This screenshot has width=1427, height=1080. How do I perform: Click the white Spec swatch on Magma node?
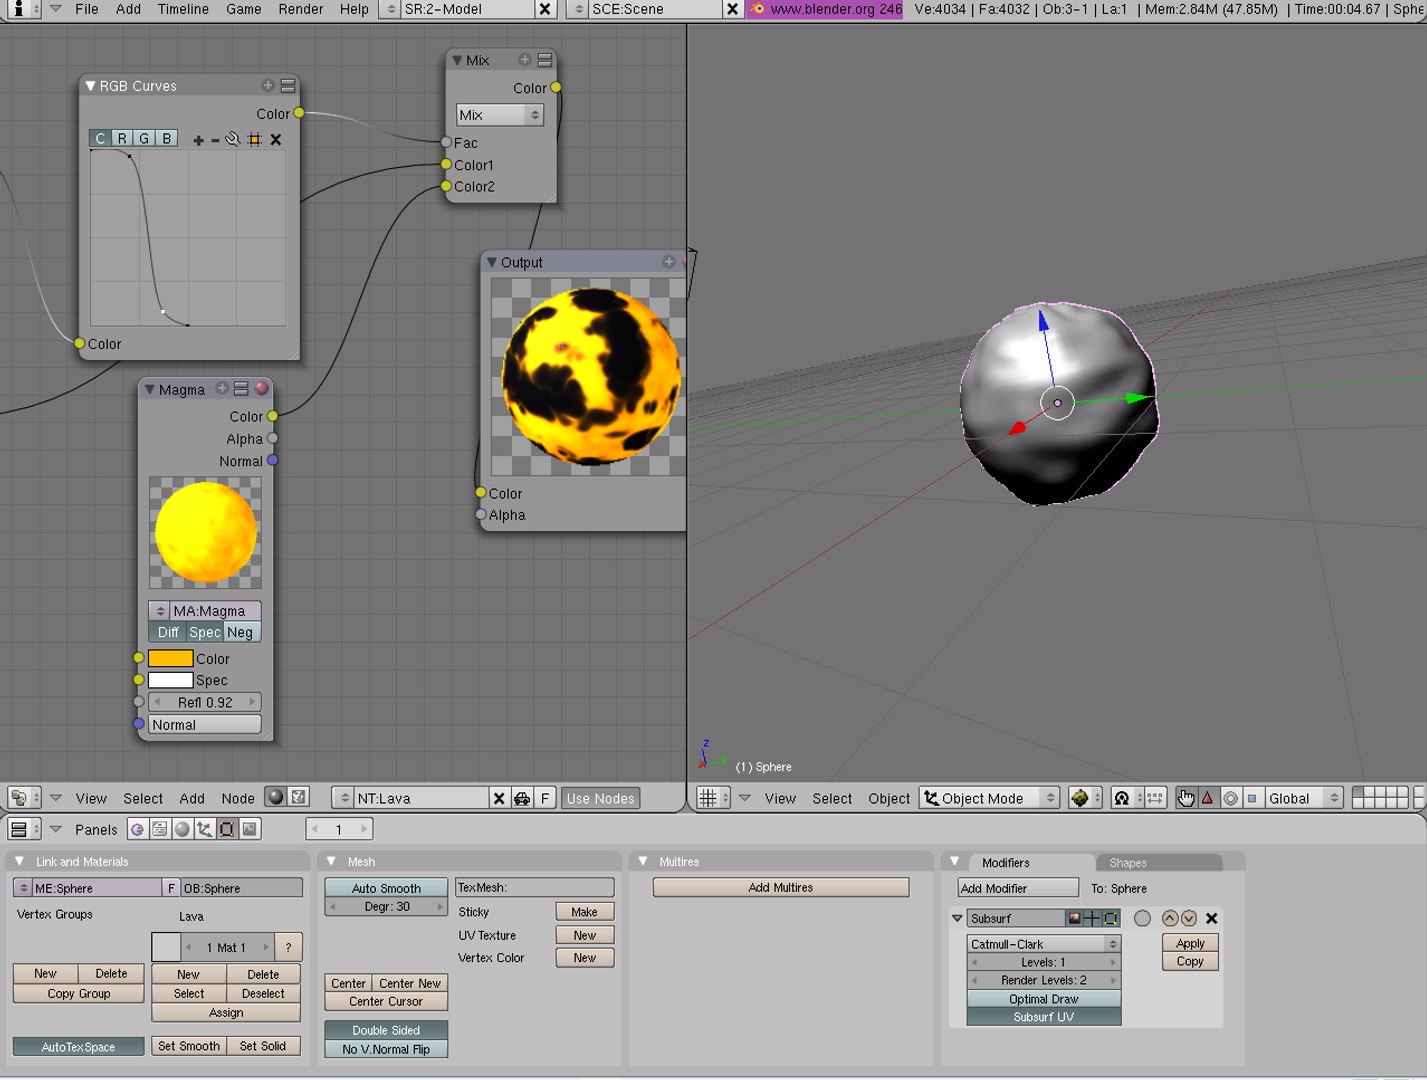click(170, 680)
